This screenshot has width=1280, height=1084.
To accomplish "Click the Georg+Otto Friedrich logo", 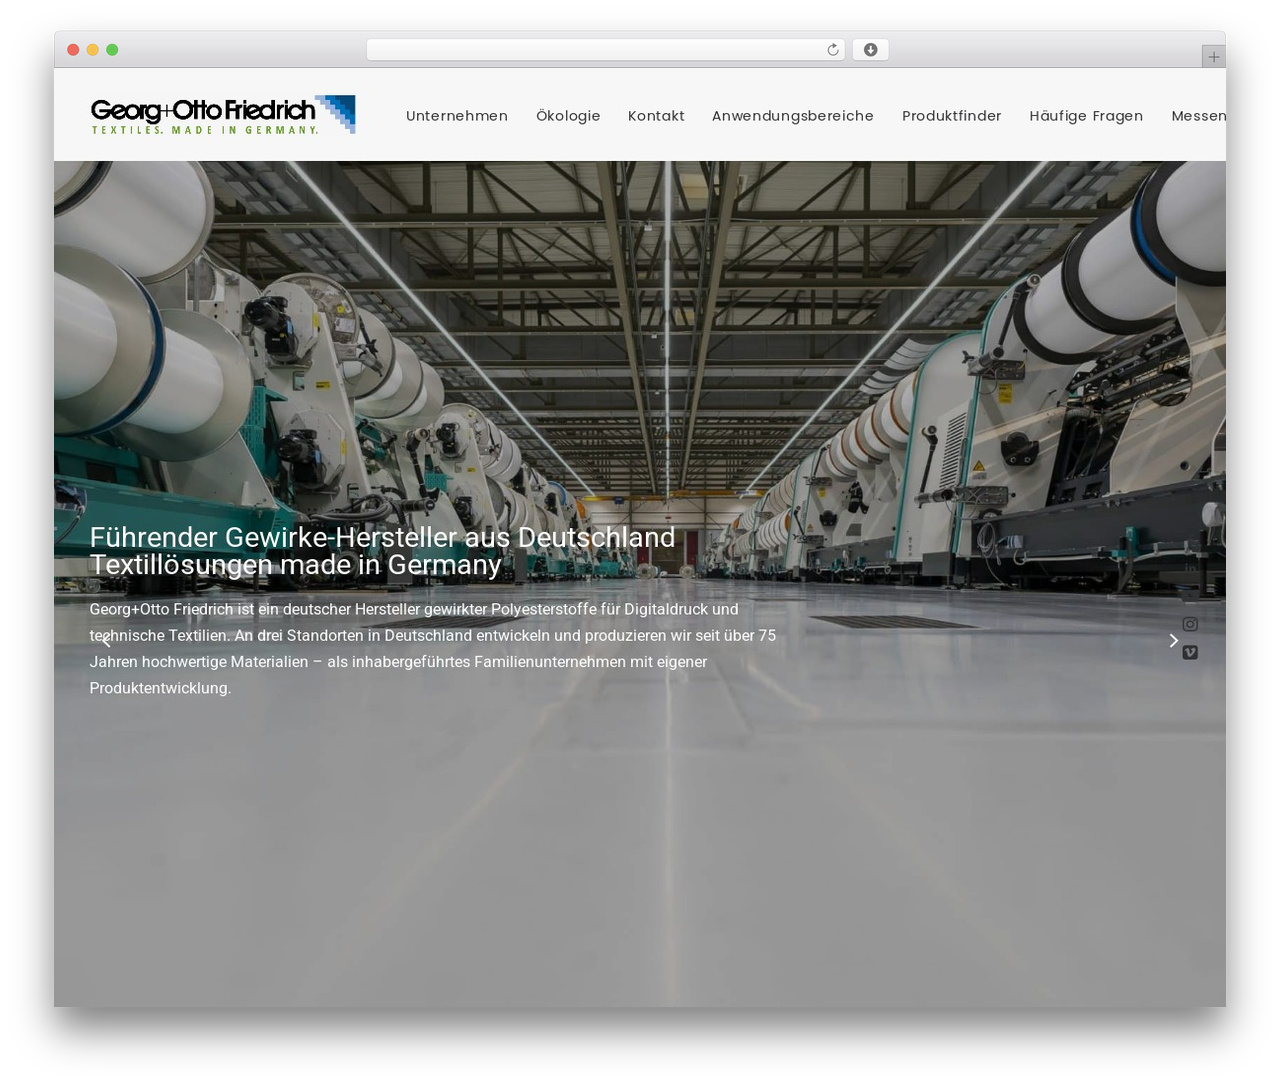I will pos(223,115).
